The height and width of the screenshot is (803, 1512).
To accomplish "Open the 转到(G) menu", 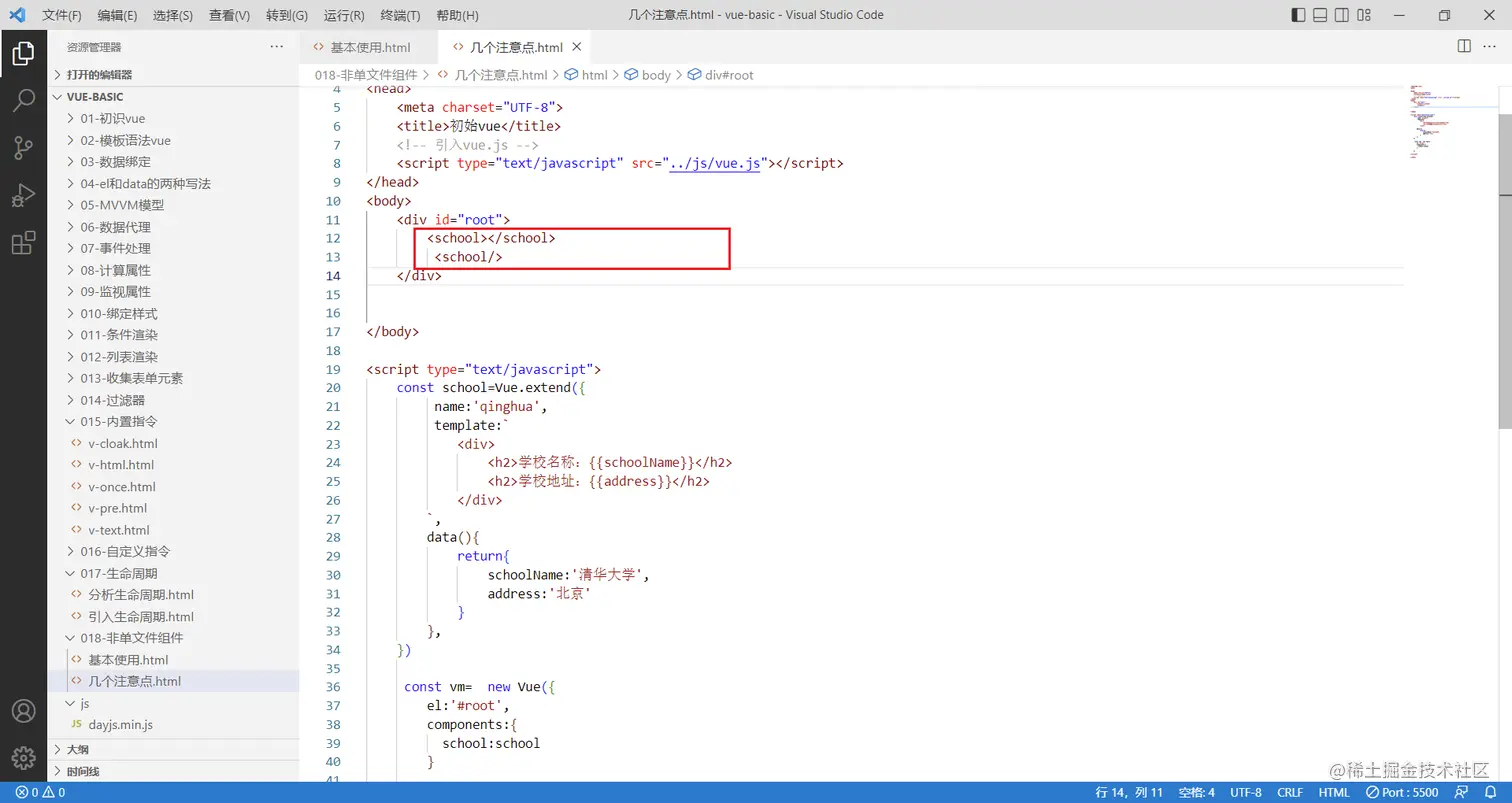I will pos(287,15).
